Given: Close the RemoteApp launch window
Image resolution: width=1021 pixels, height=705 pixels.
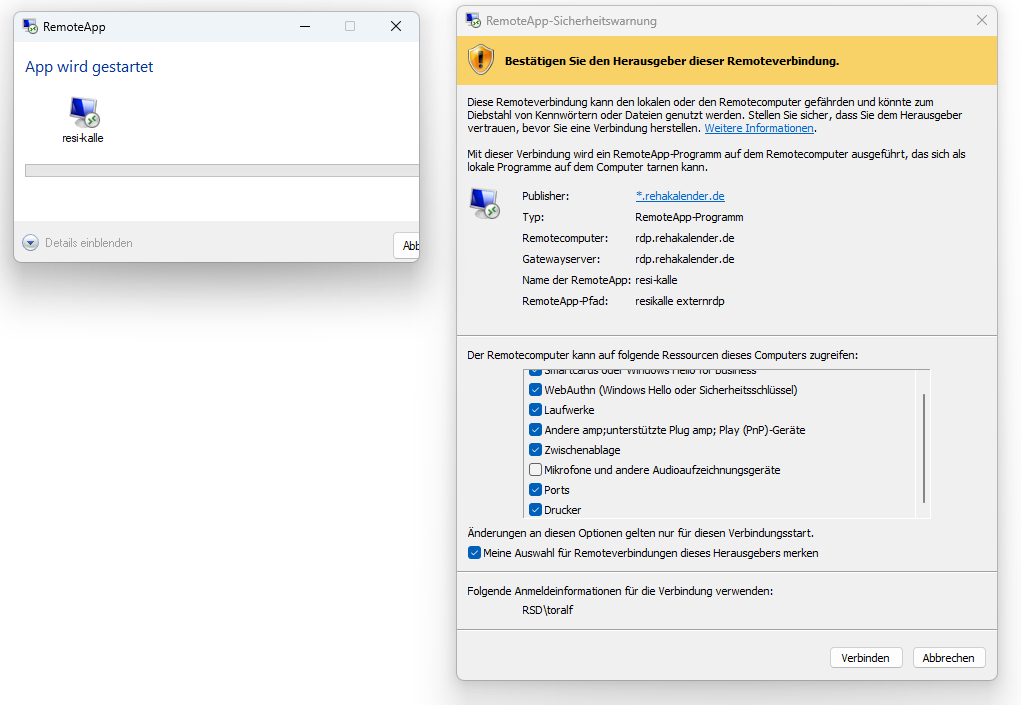Looking at the screenshot, I should coord(395,27).
